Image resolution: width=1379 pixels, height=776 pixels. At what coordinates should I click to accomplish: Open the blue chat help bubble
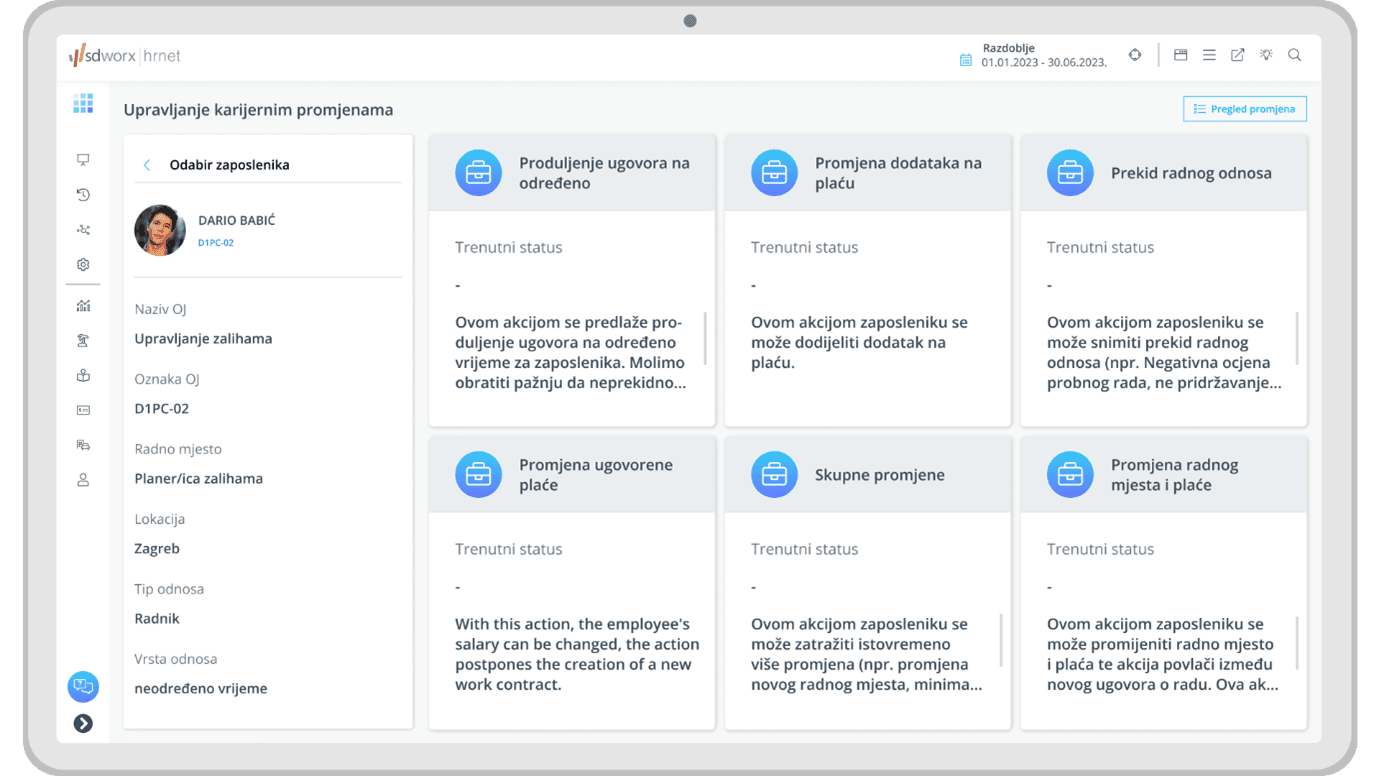[x=83, y=687]
